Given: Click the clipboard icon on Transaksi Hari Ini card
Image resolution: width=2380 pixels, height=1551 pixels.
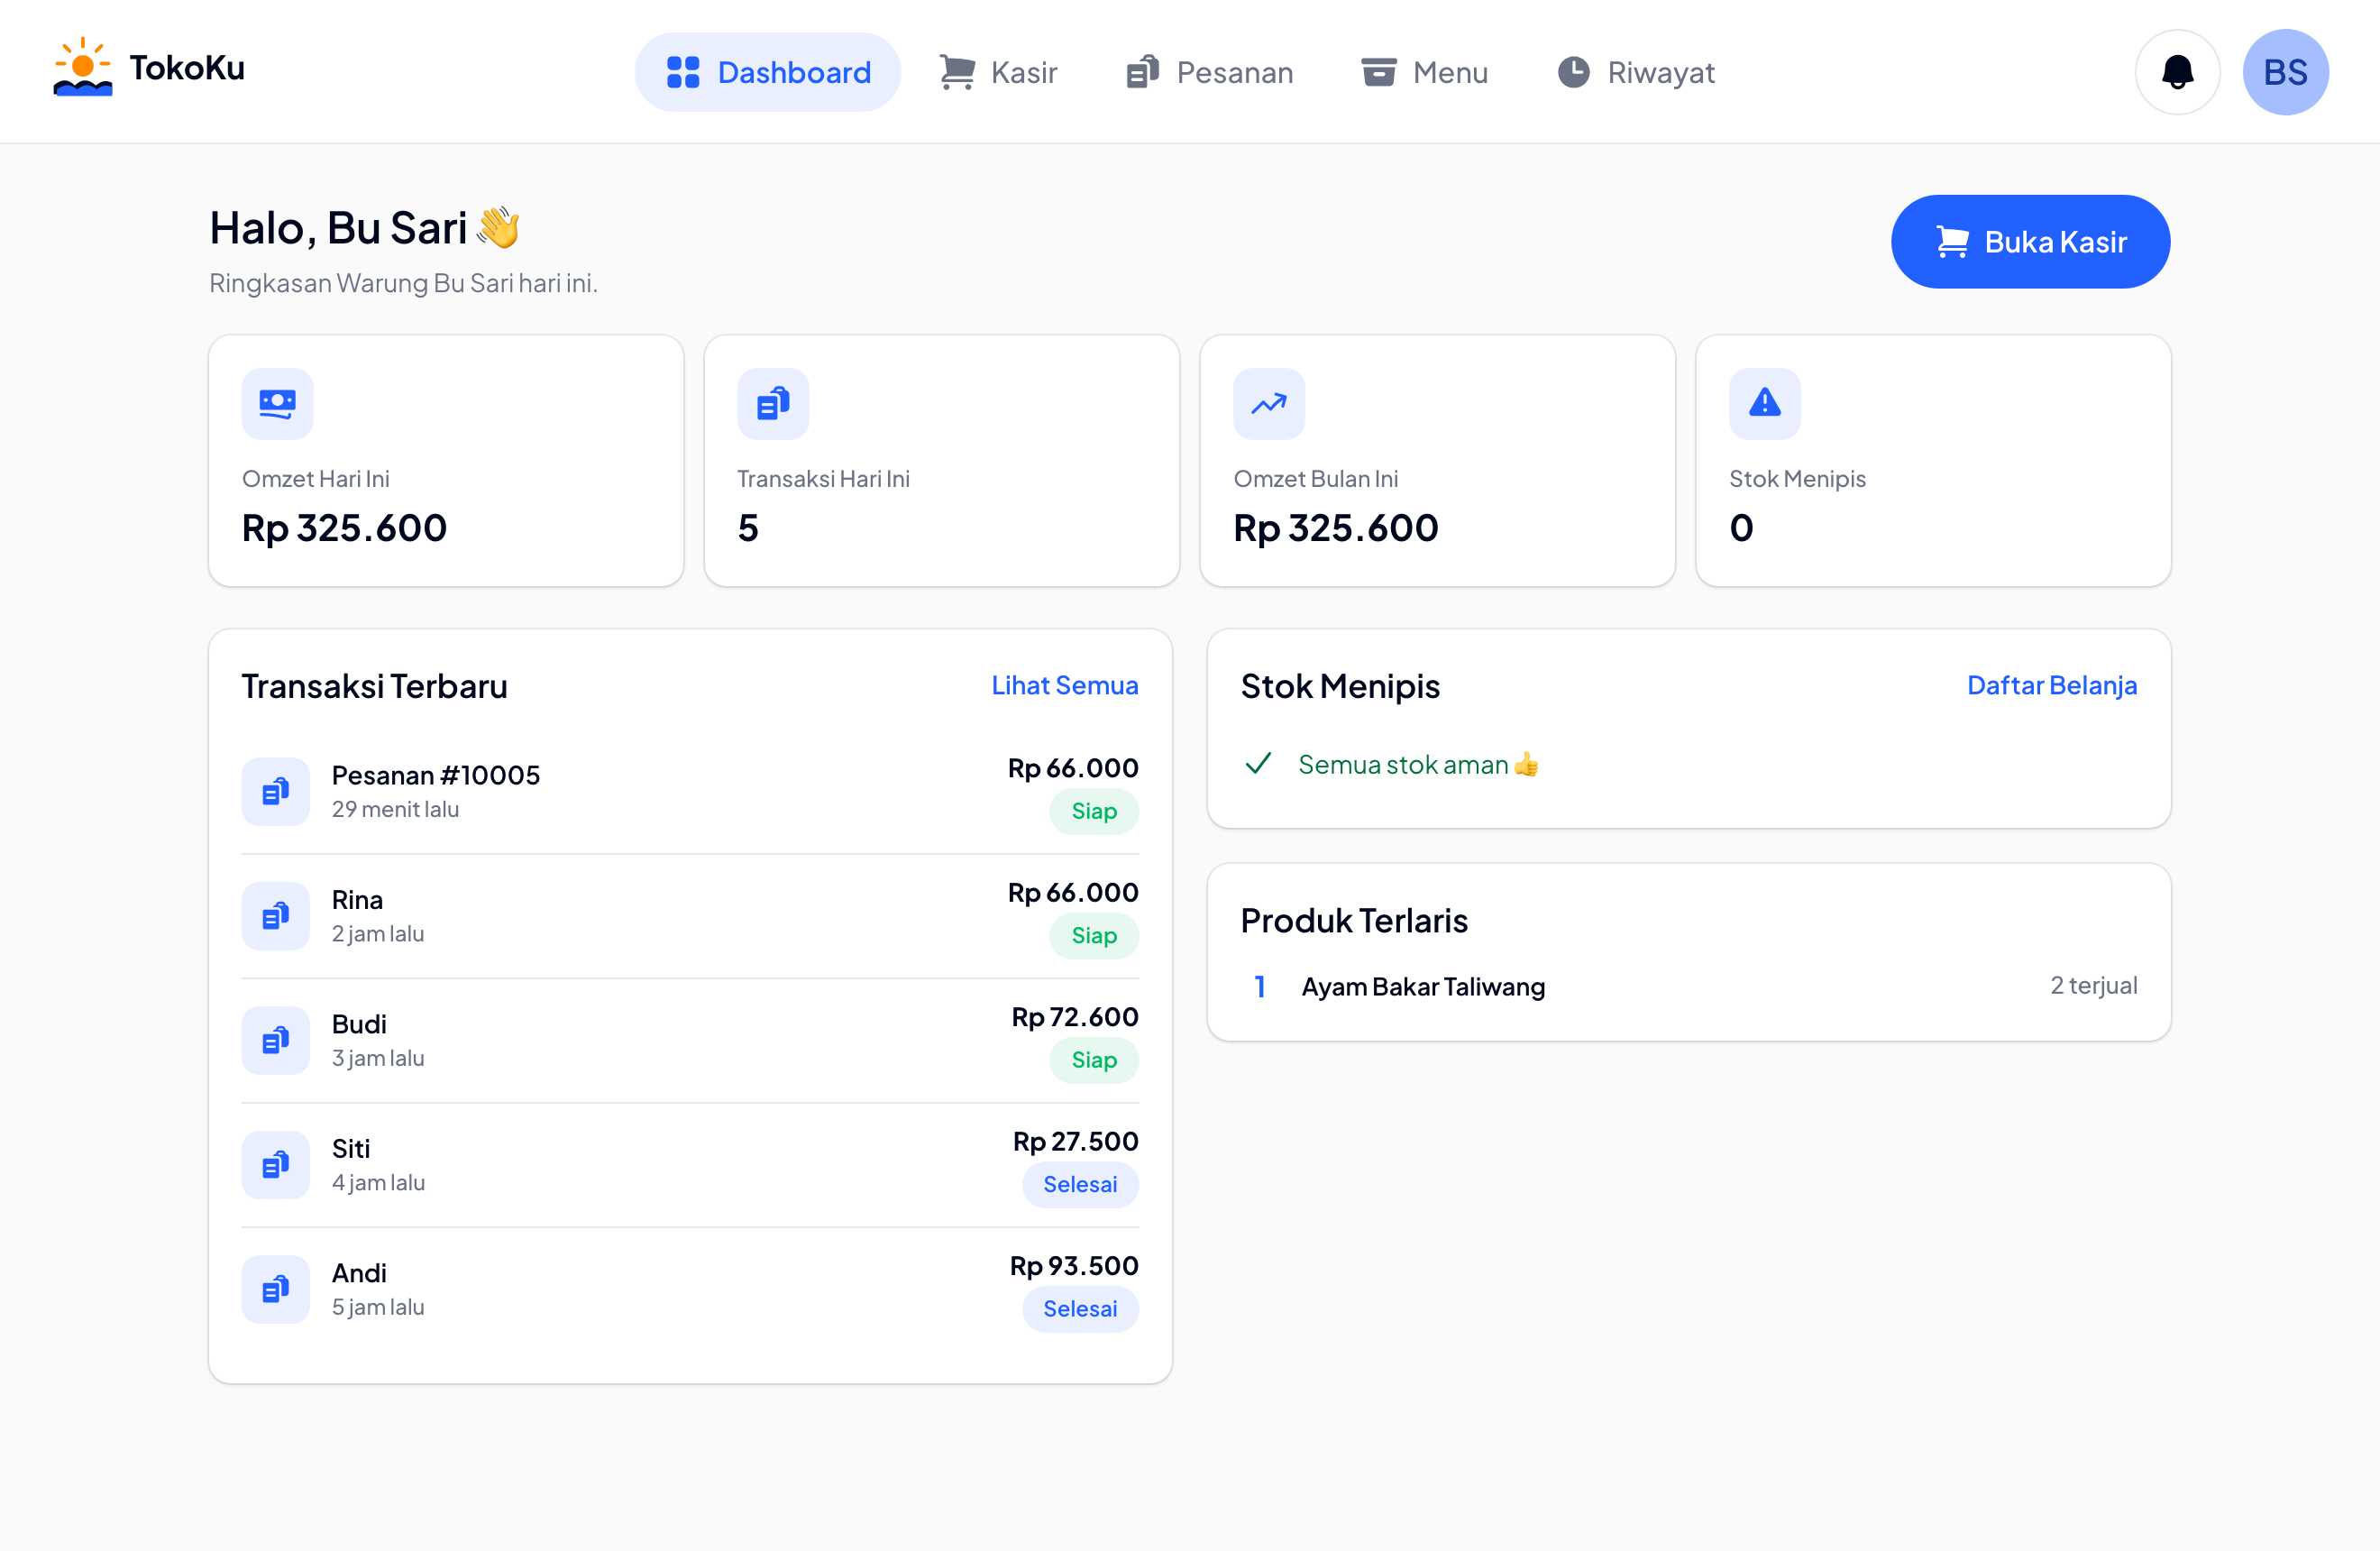Looking at the screenshot, I should (773, 404).
